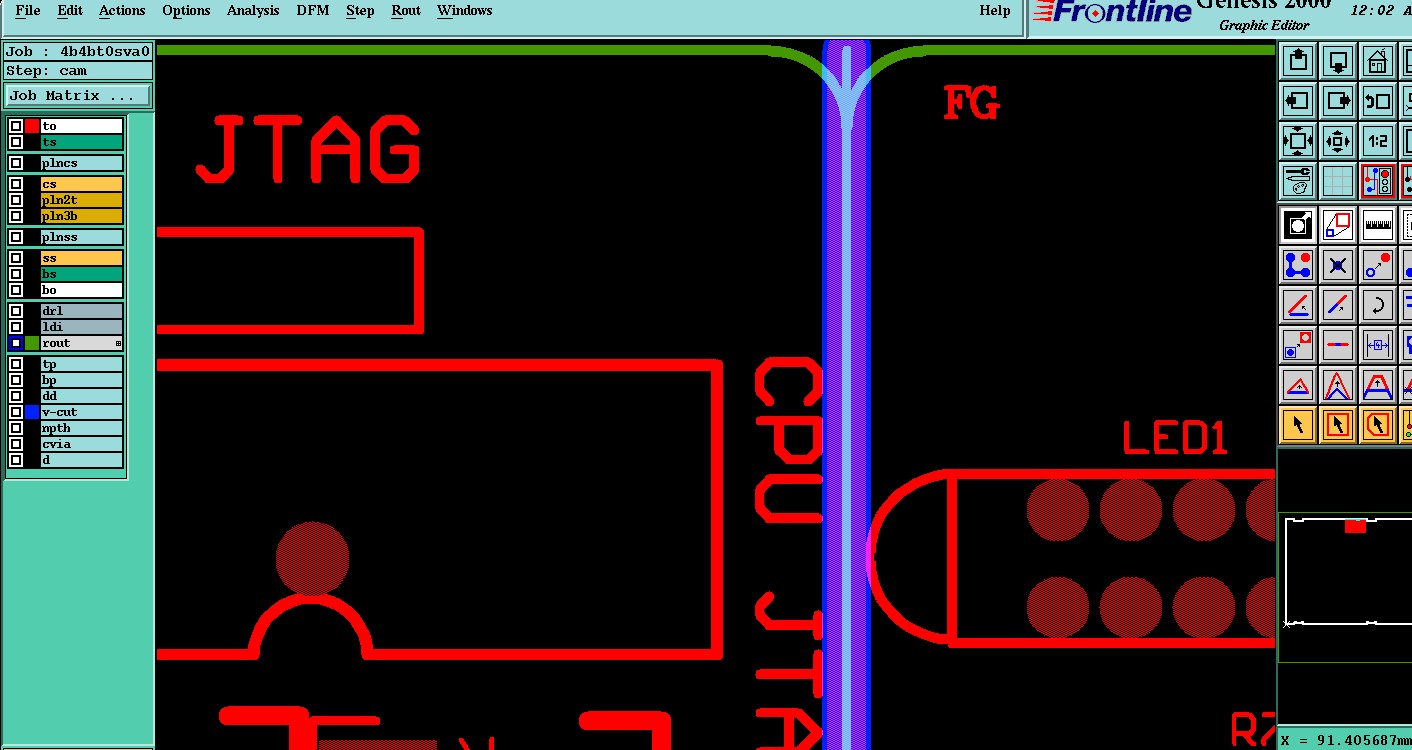The image size is (1412, 750).
Task: Open the DFM menu
Action: tap(313, 11)
